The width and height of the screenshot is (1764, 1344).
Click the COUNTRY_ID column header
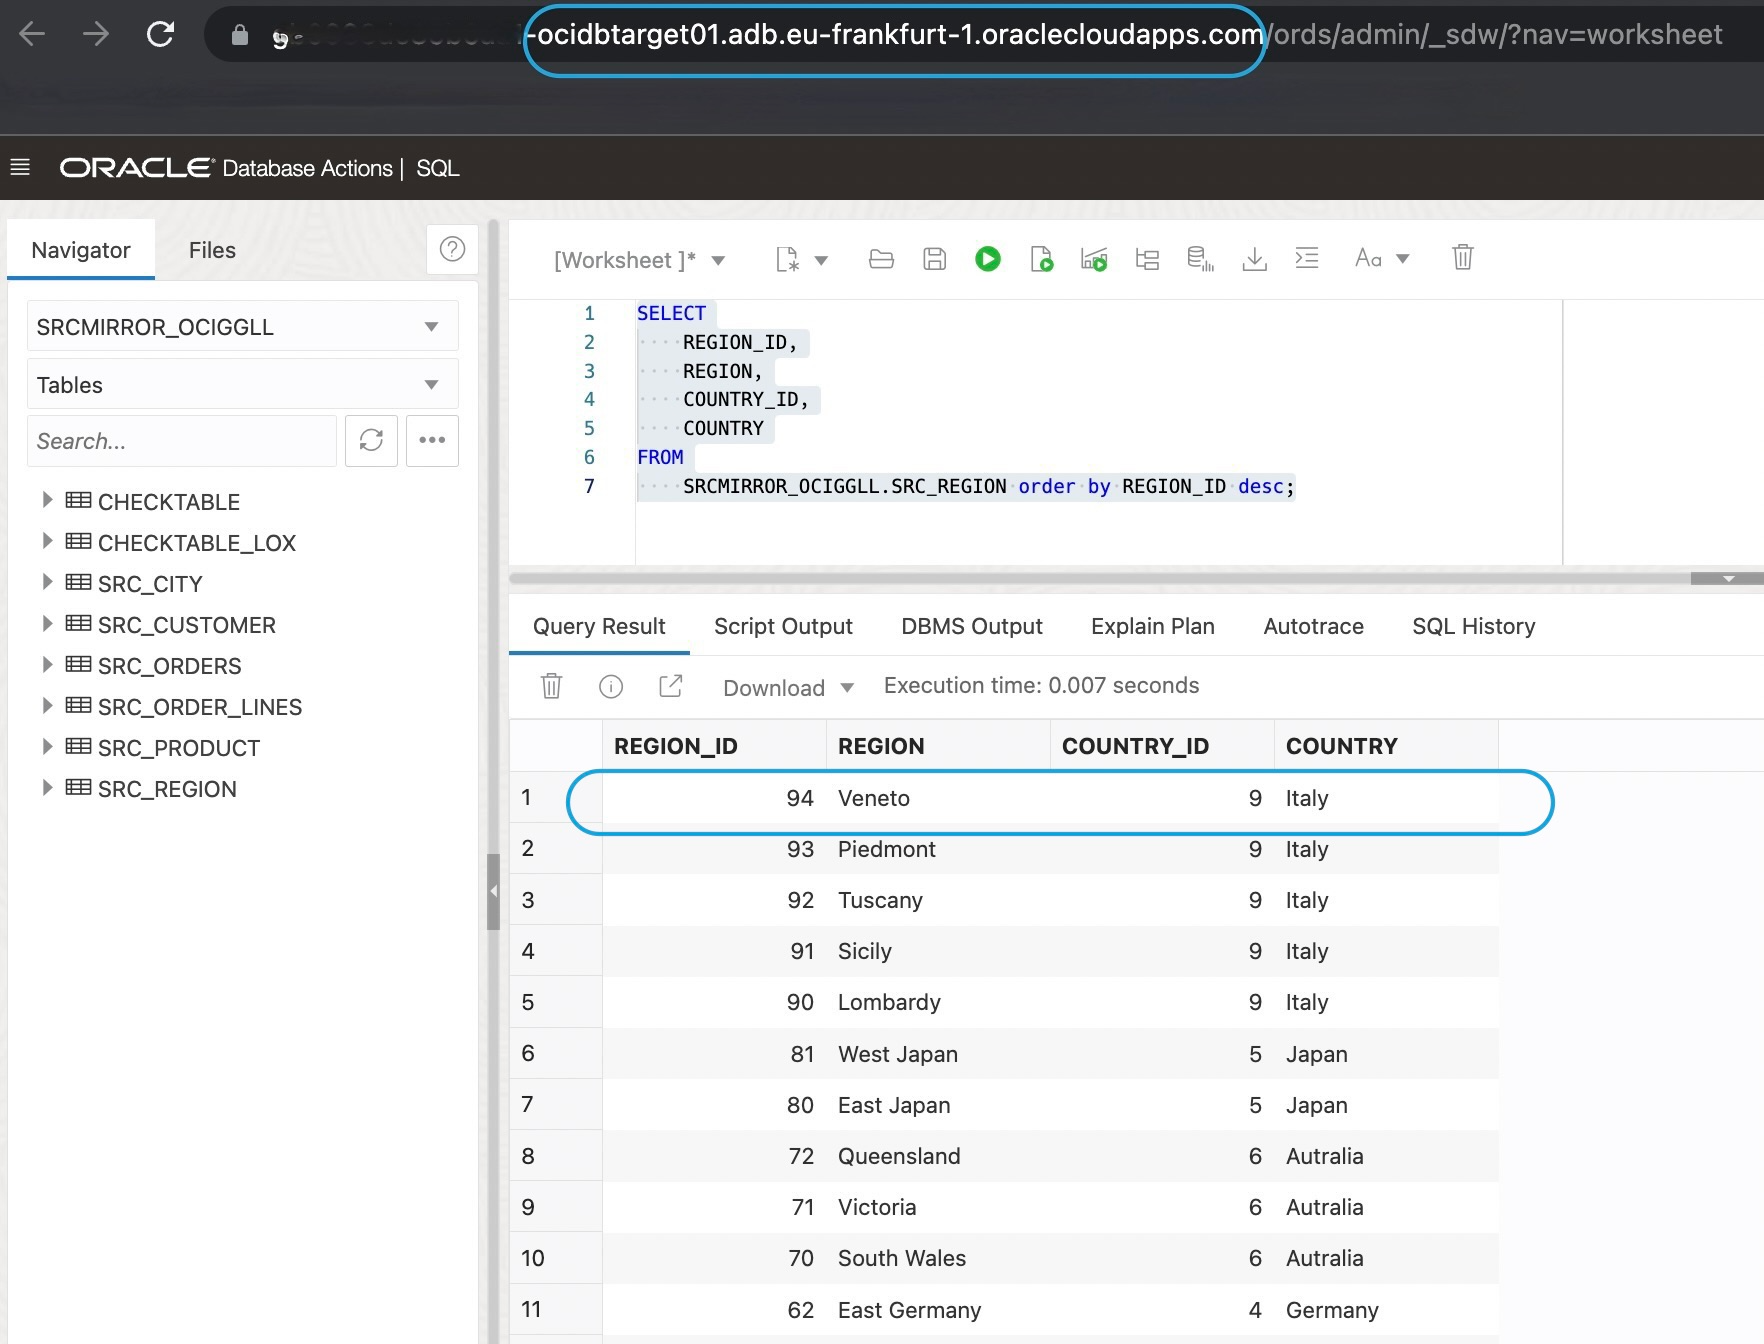click(1162, 746)
